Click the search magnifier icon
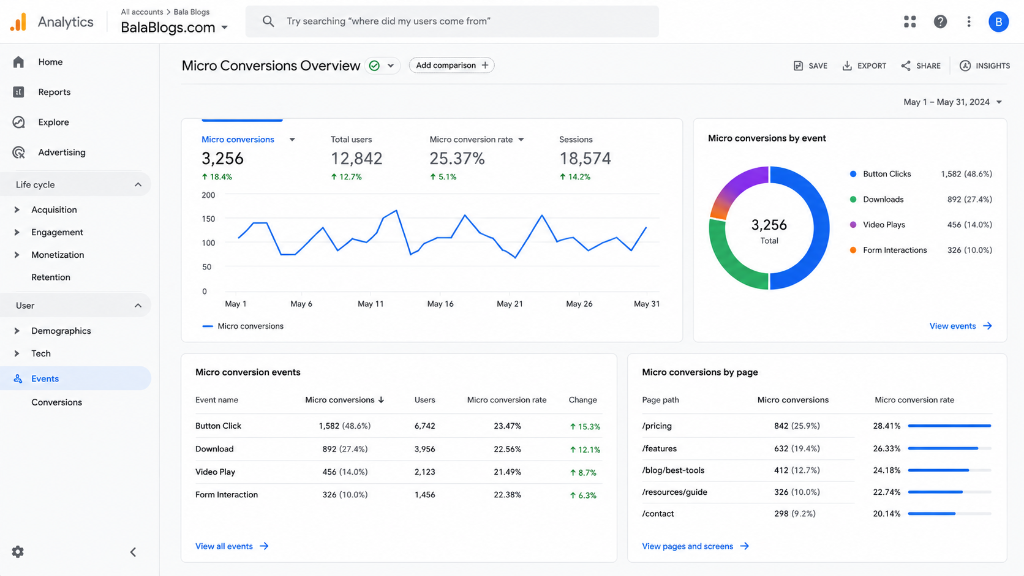This screenshot has height=576, width=1024. pos(268,21)
